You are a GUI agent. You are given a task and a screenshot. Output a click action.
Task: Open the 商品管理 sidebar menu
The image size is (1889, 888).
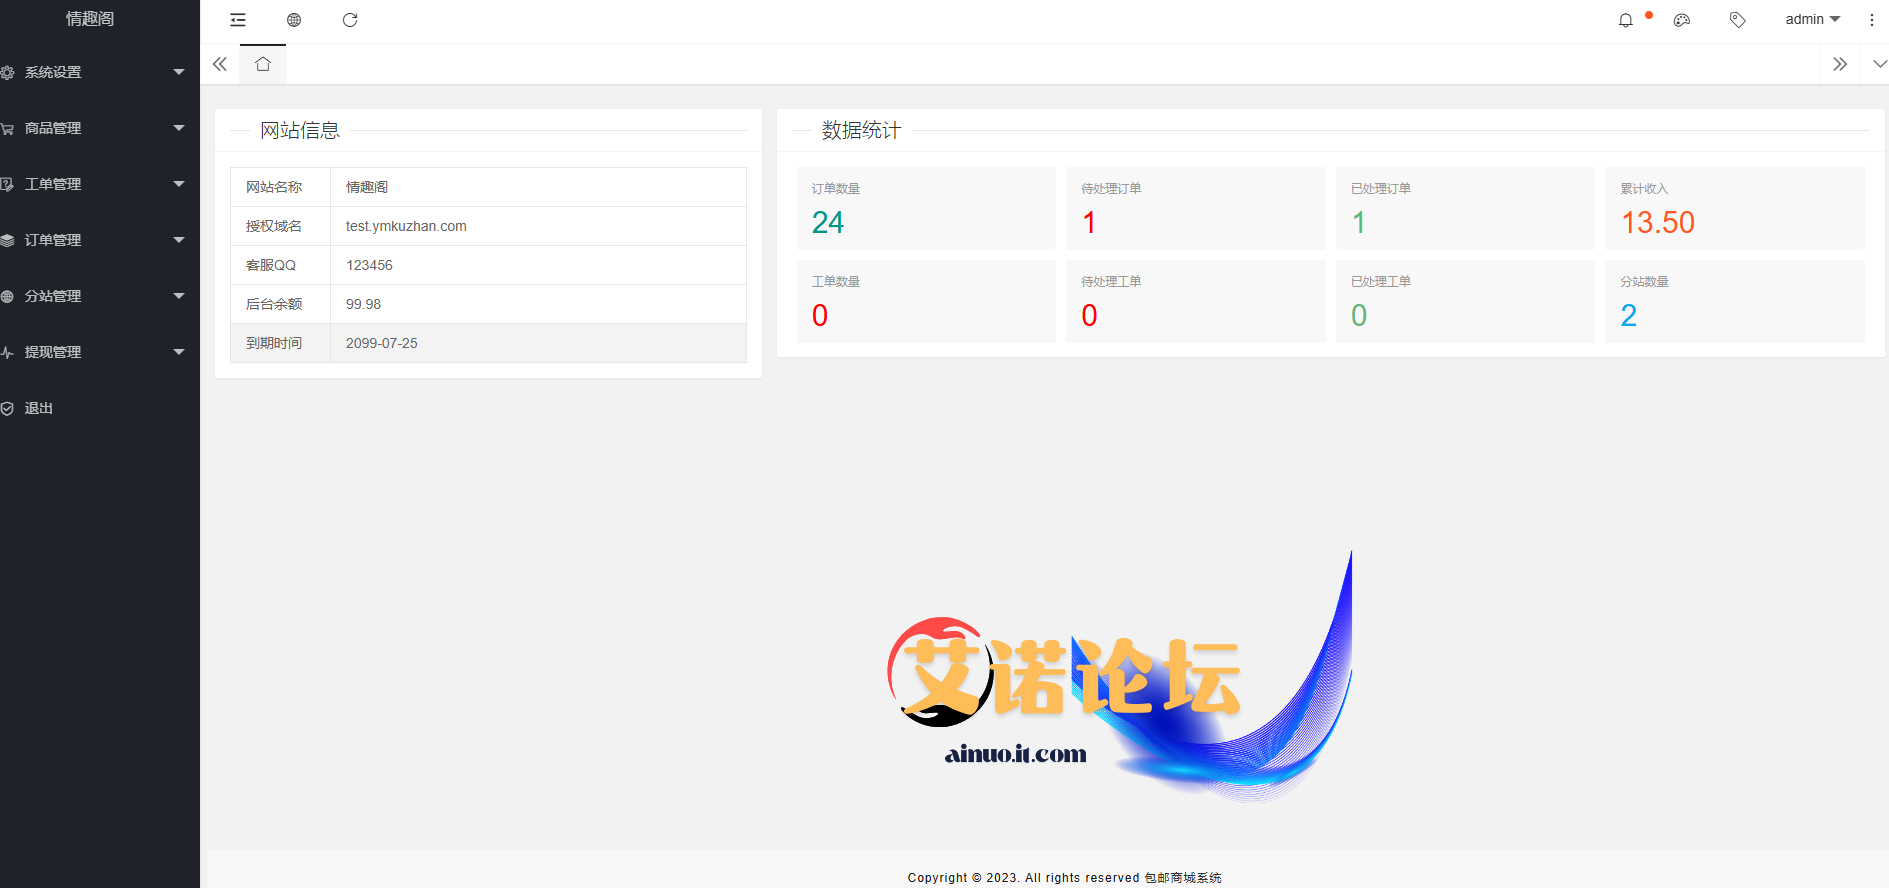coord(100,128)
